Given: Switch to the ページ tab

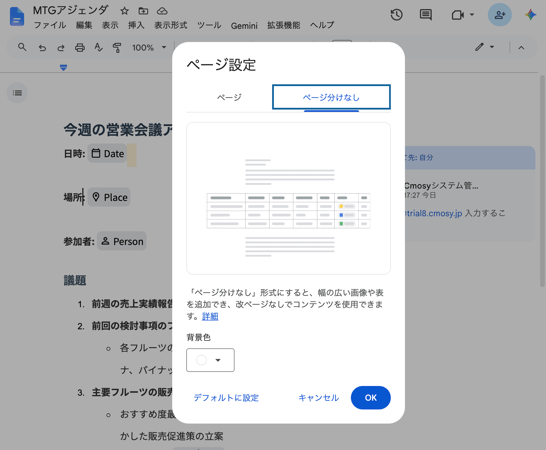Looking at the screenshot, I should coord(229,97).
